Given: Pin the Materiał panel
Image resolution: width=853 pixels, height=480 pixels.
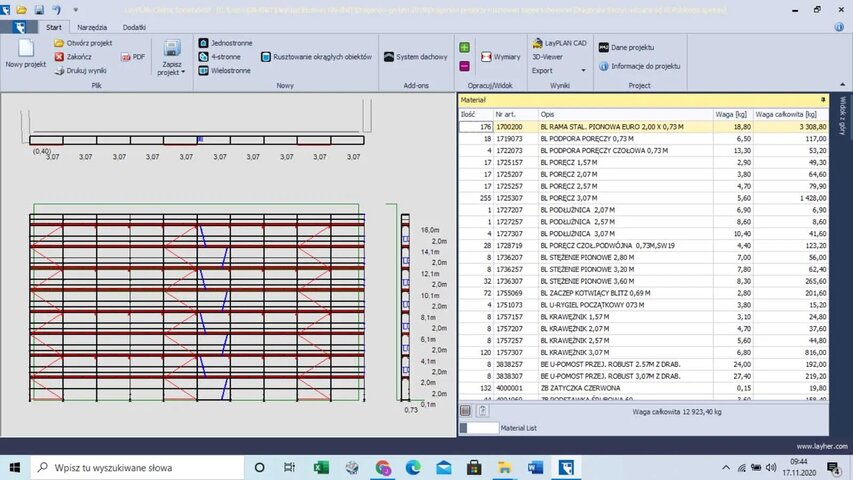Looking at the screenshot, I should [823, 100].
